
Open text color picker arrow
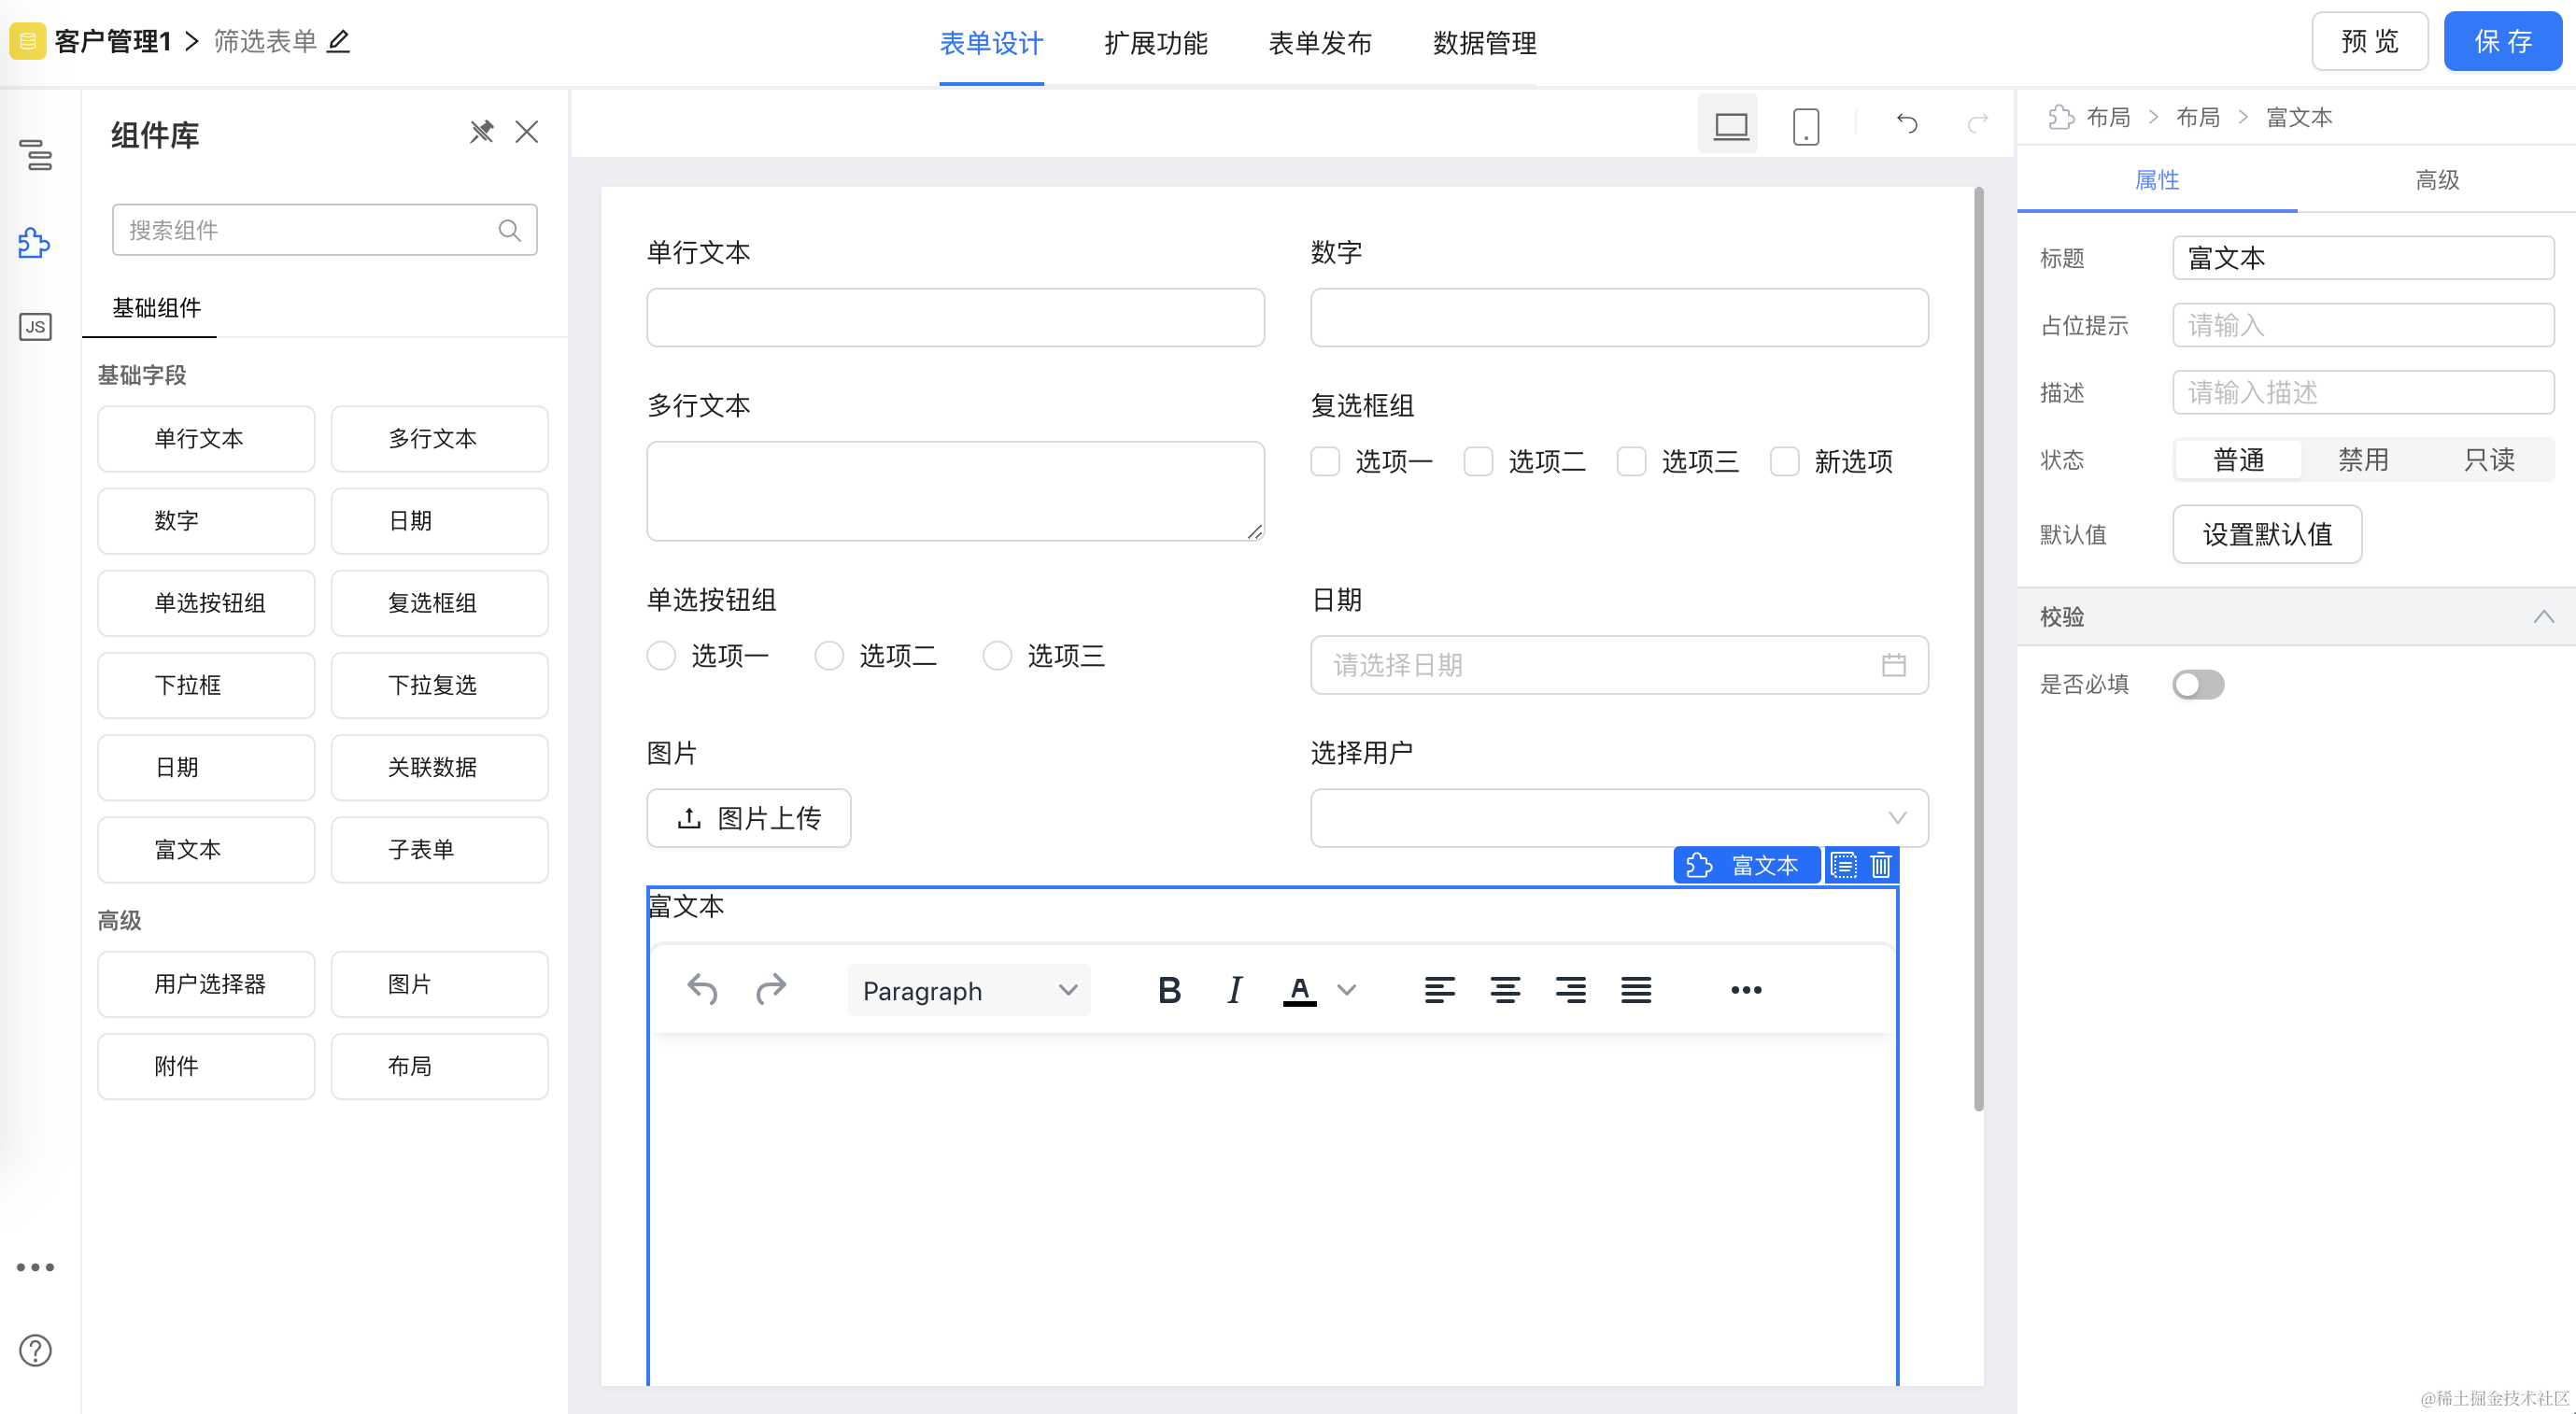(1347, 990)
